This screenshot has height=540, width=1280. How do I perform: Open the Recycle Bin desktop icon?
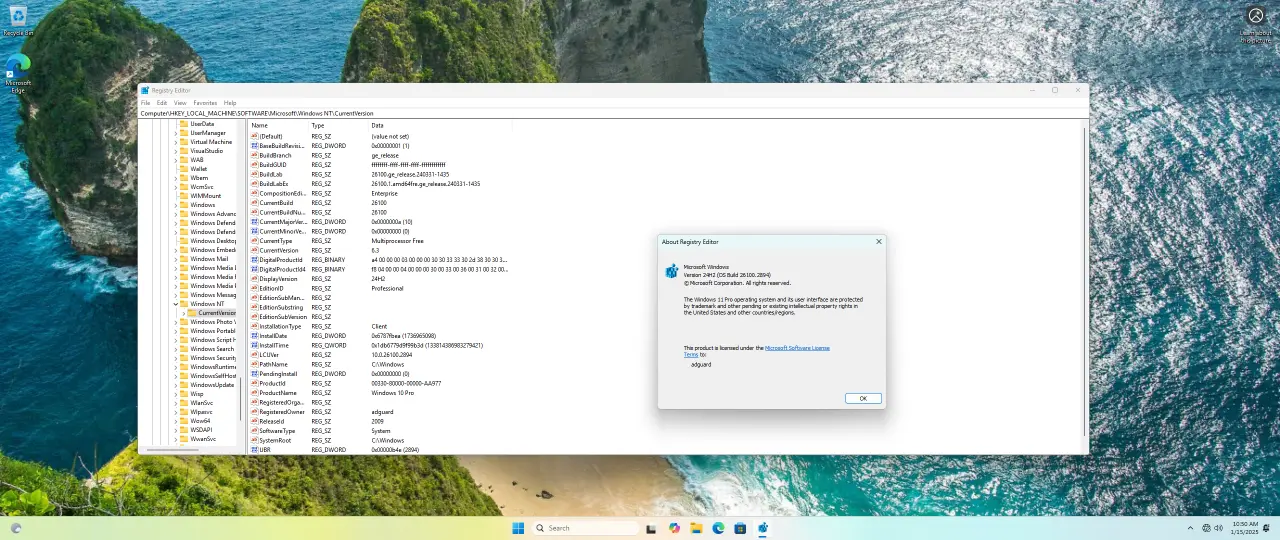18,20
